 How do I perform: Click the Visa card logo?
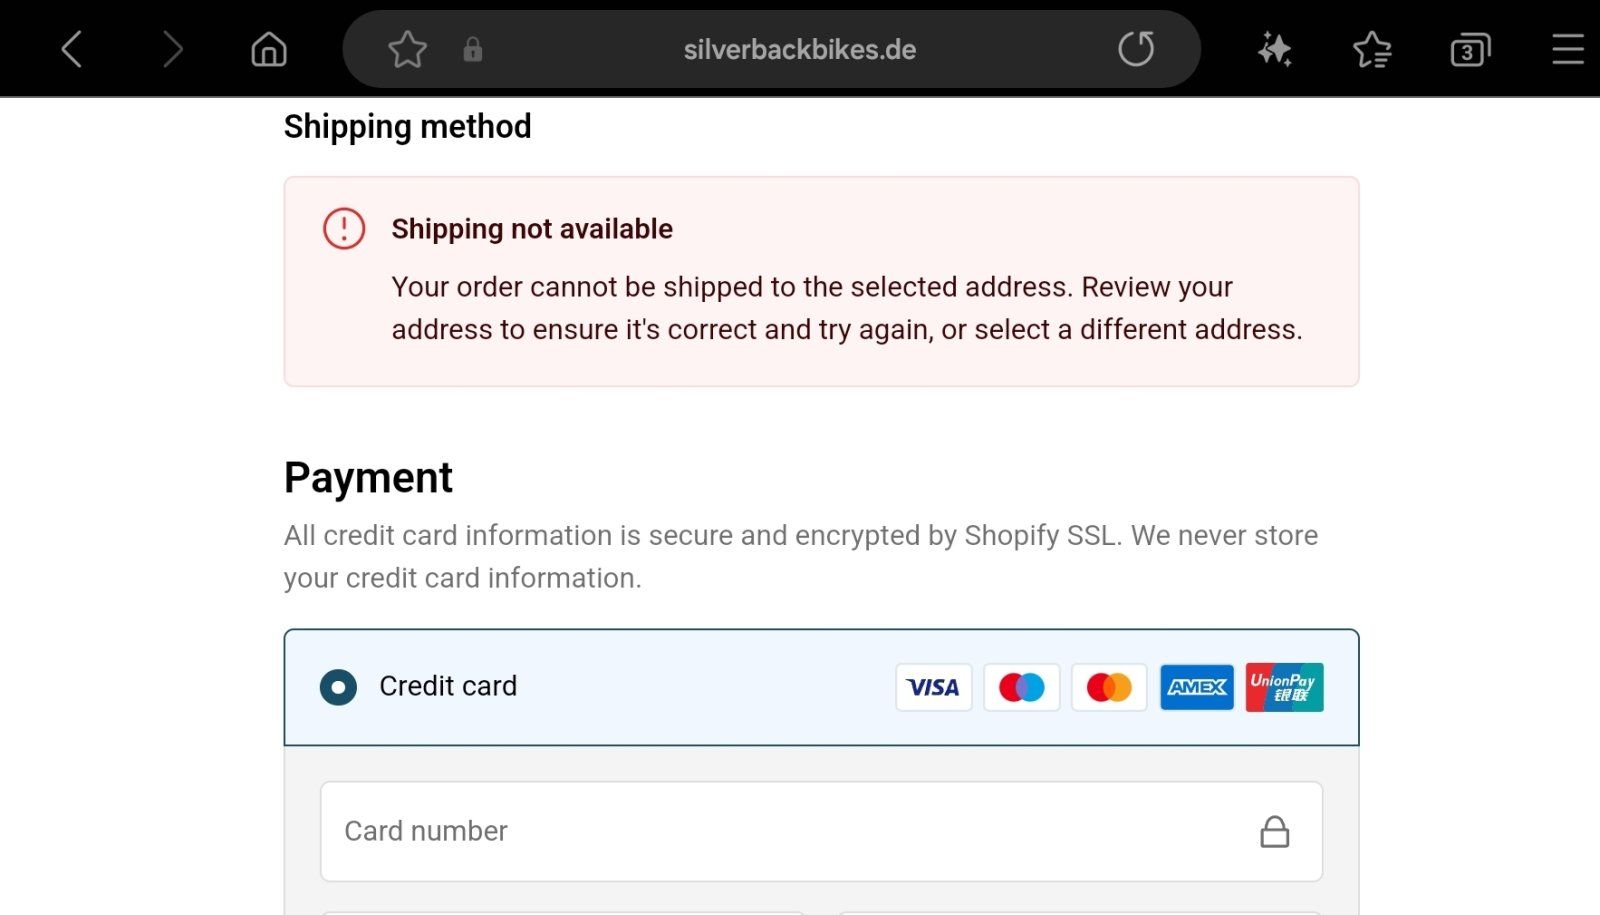[933, 687]
